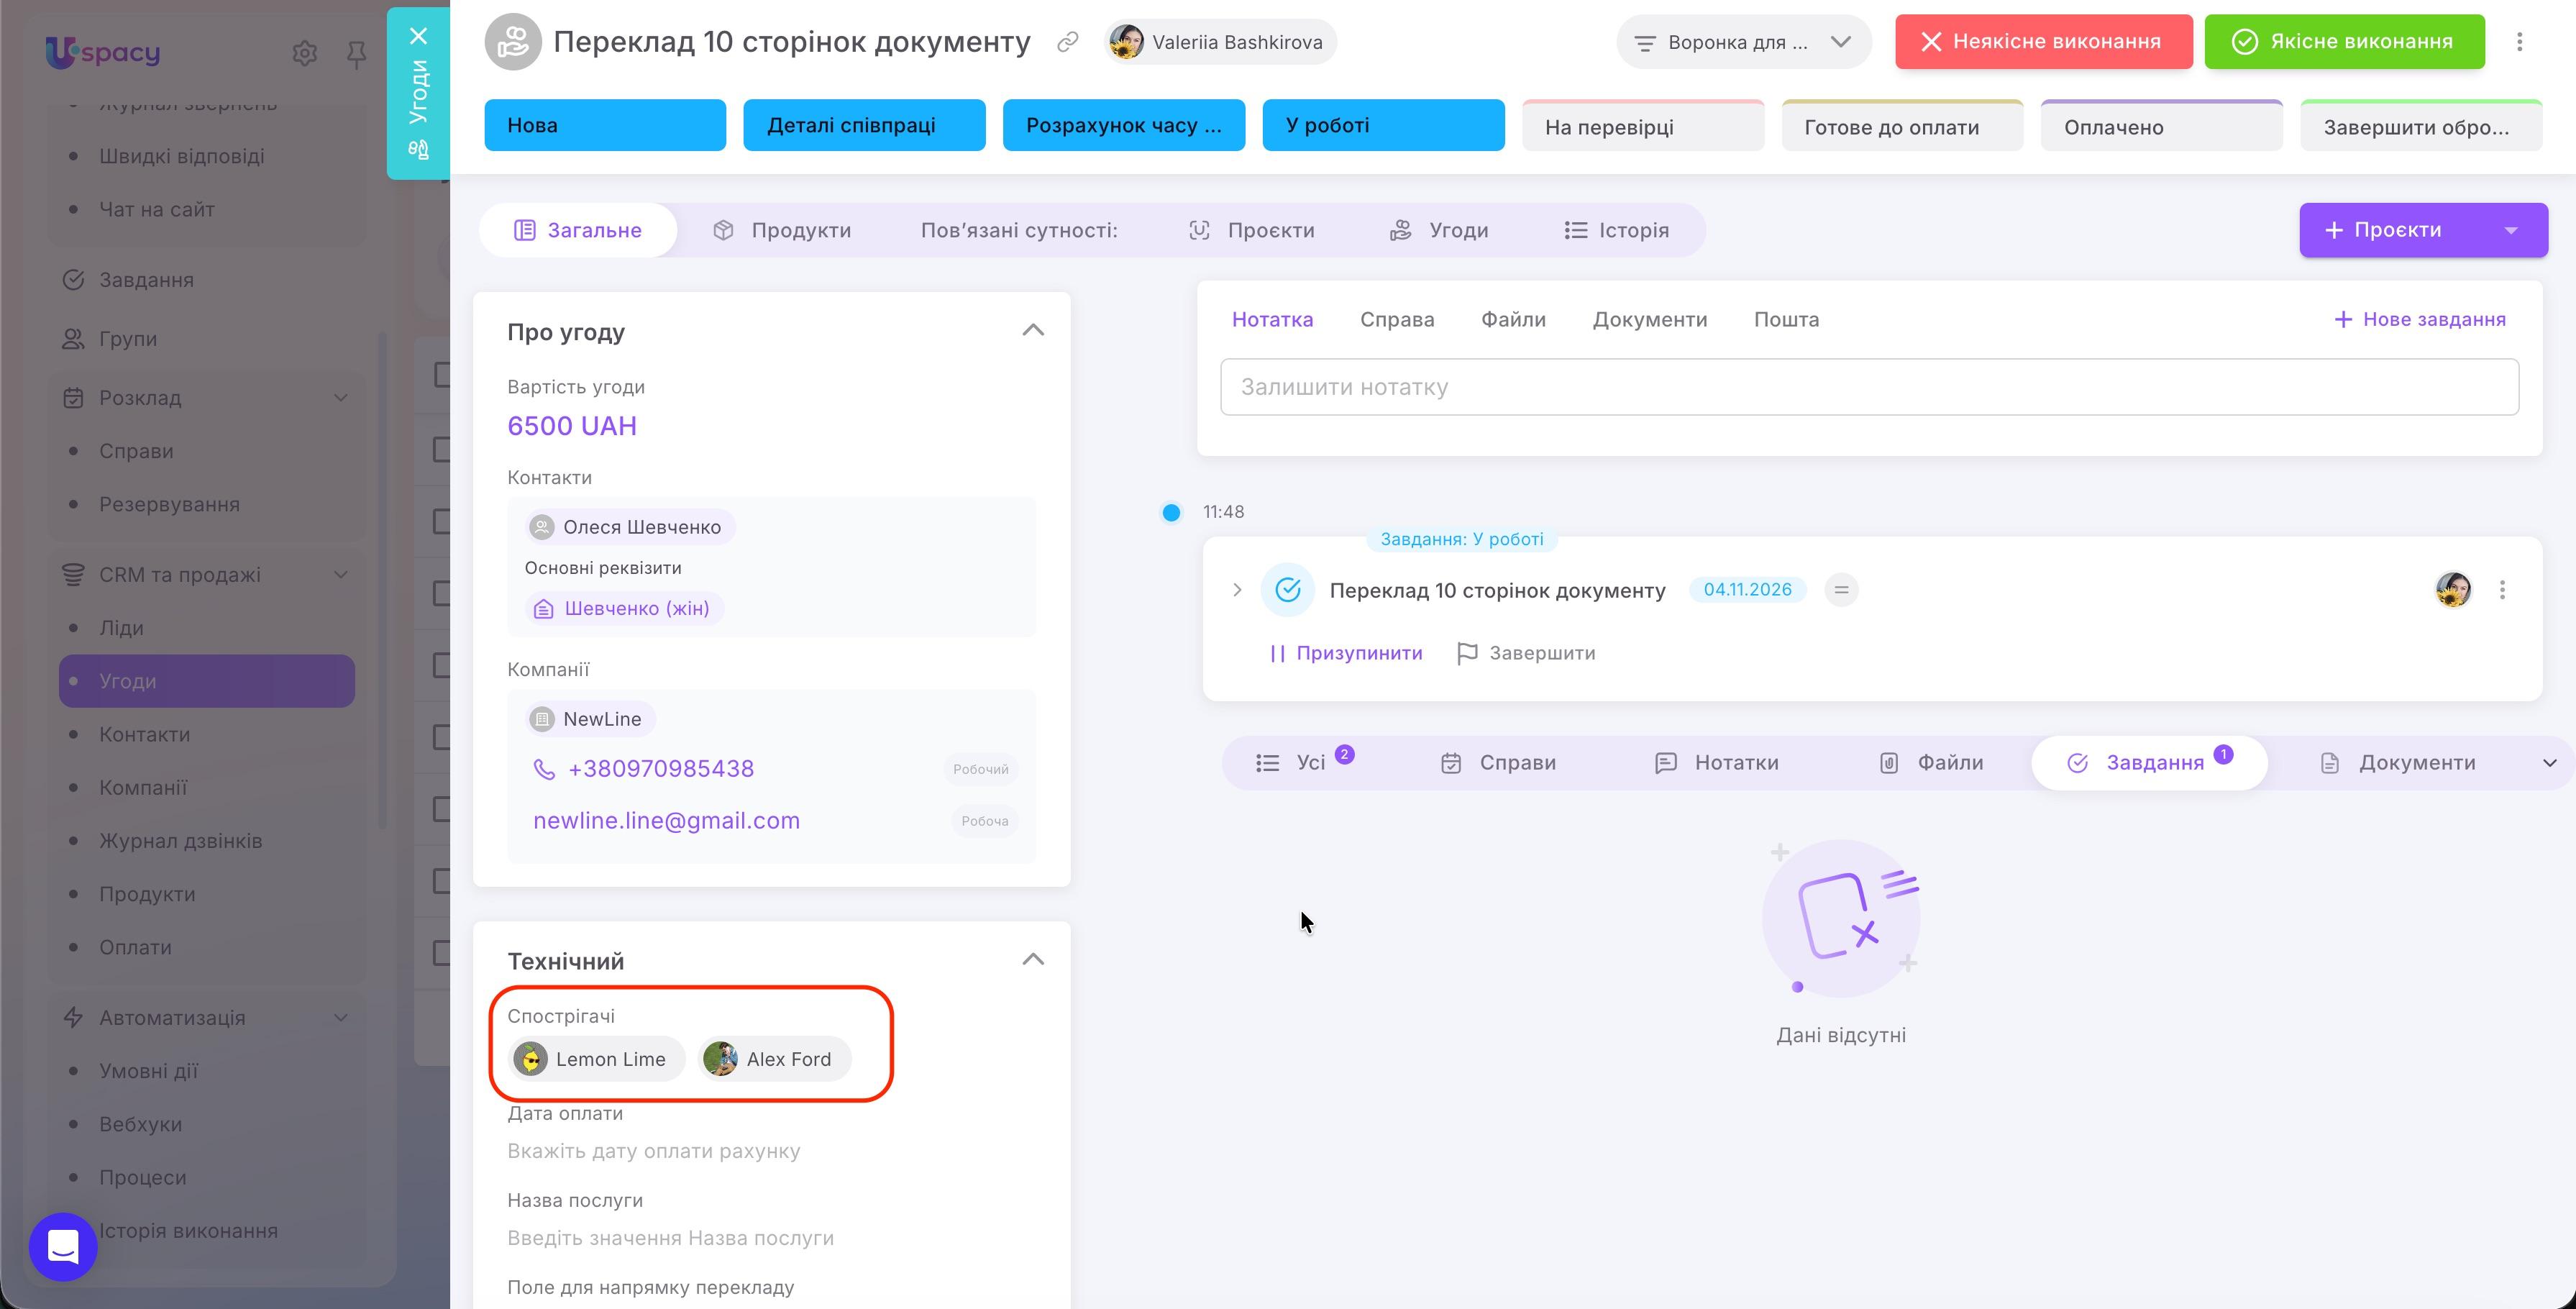Finish task with Завершити
This screenshot has width=2576, height=1309.
pyautogui.click(x=1526, y=654)
